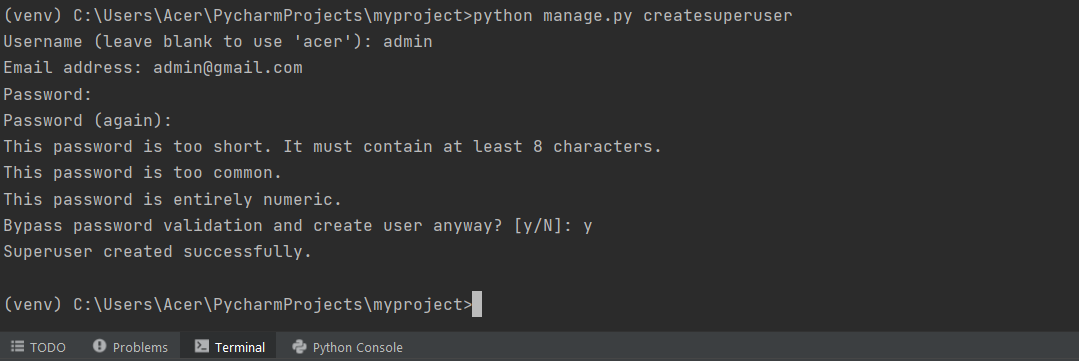Click 'manage.py' in the first command
This screenshot has height=361, width=1079.
(x=588, y=15)
